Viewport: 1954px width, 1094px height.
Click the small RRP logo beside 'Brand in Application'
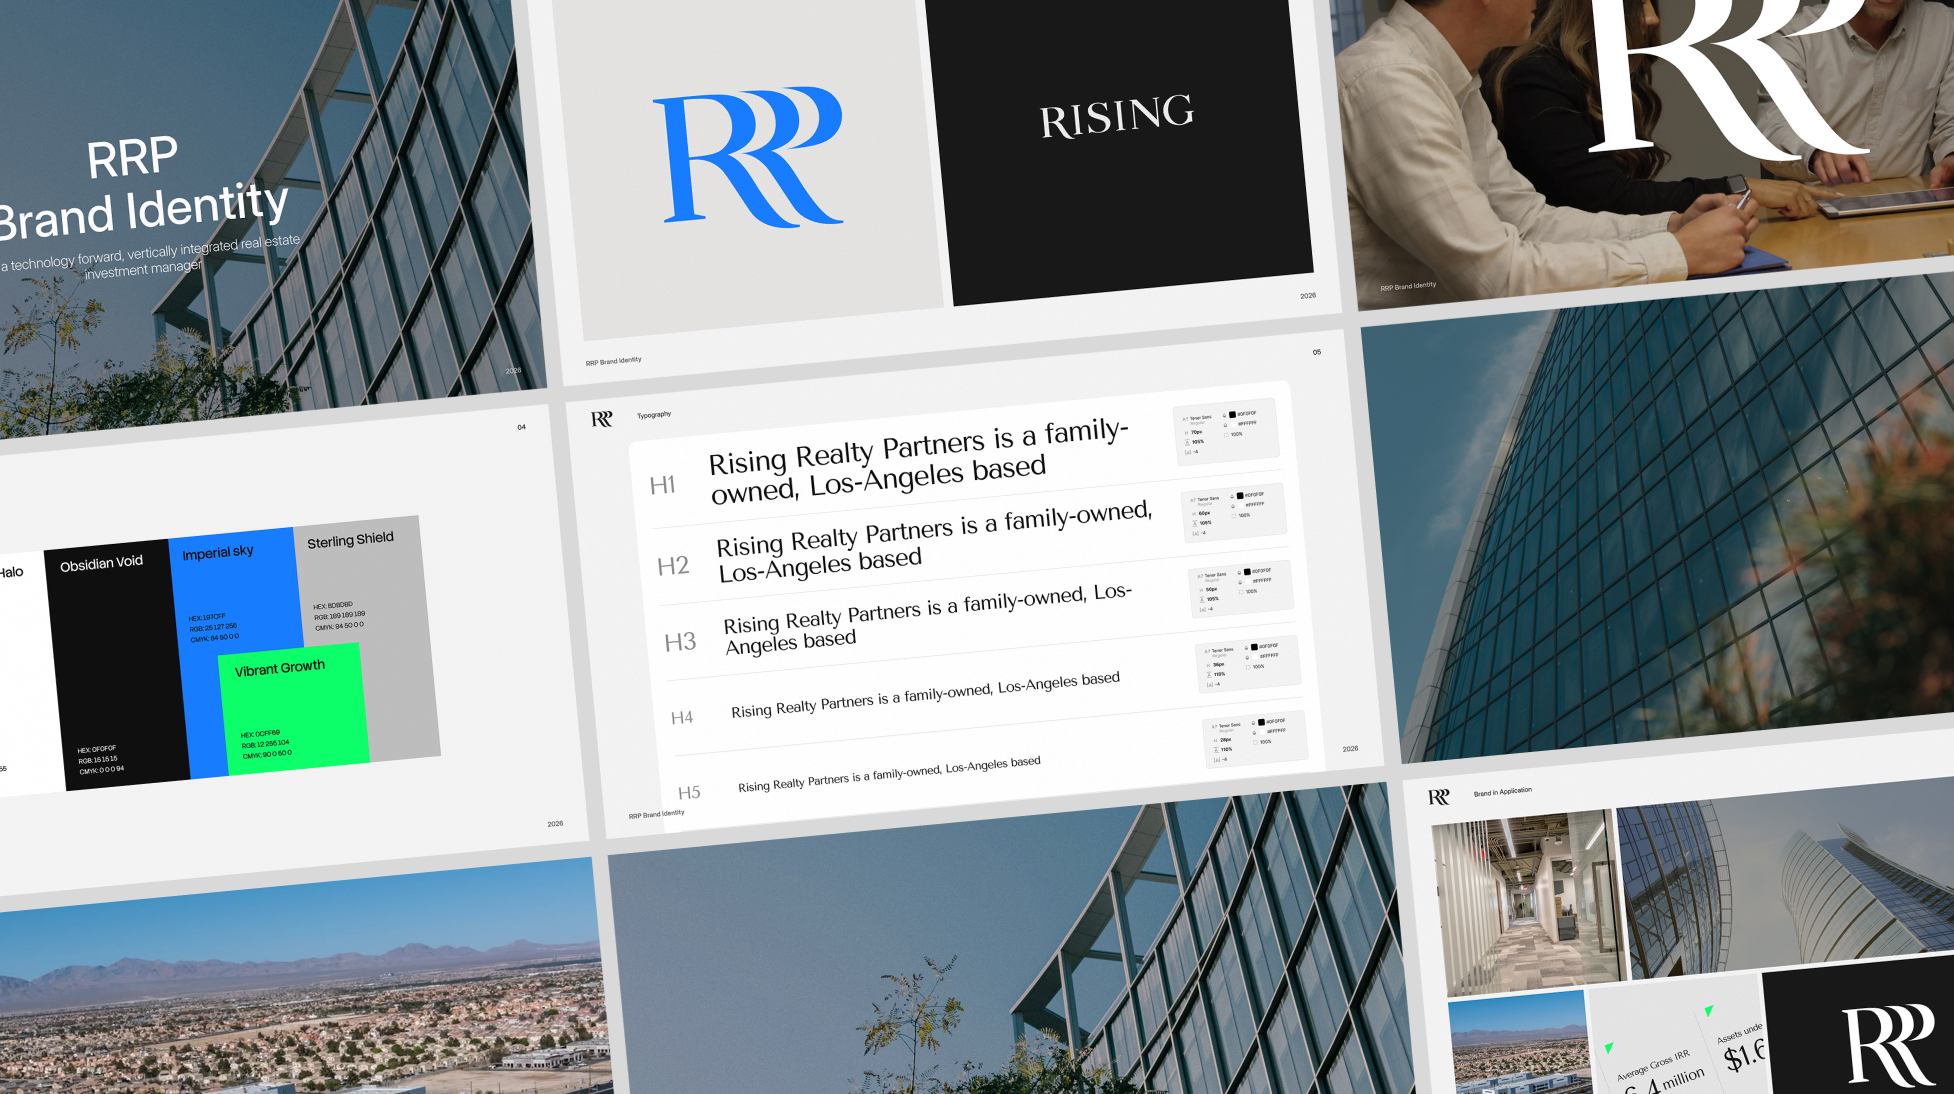pos(1438,797)
